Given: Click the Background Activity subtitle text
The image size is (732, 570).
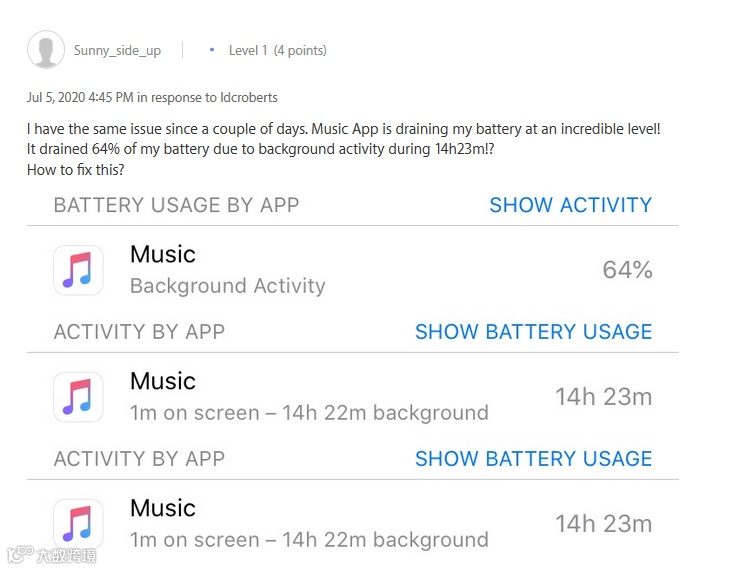Looking at the screenshot, I should point(228,286).
